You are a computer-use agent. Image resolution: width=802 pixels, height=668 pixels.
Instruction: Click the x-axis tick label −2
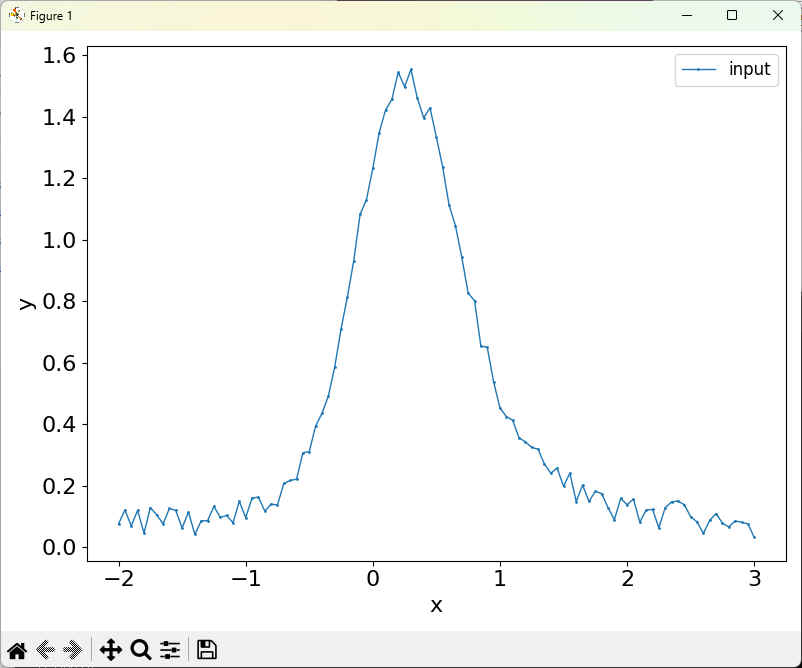pyautogui.click(x=119, y=578)
